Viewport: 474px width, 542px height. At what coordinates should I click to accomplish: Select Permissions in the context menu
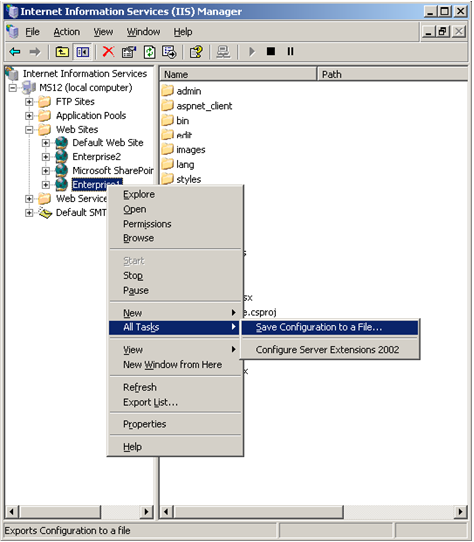click(174, 224)
